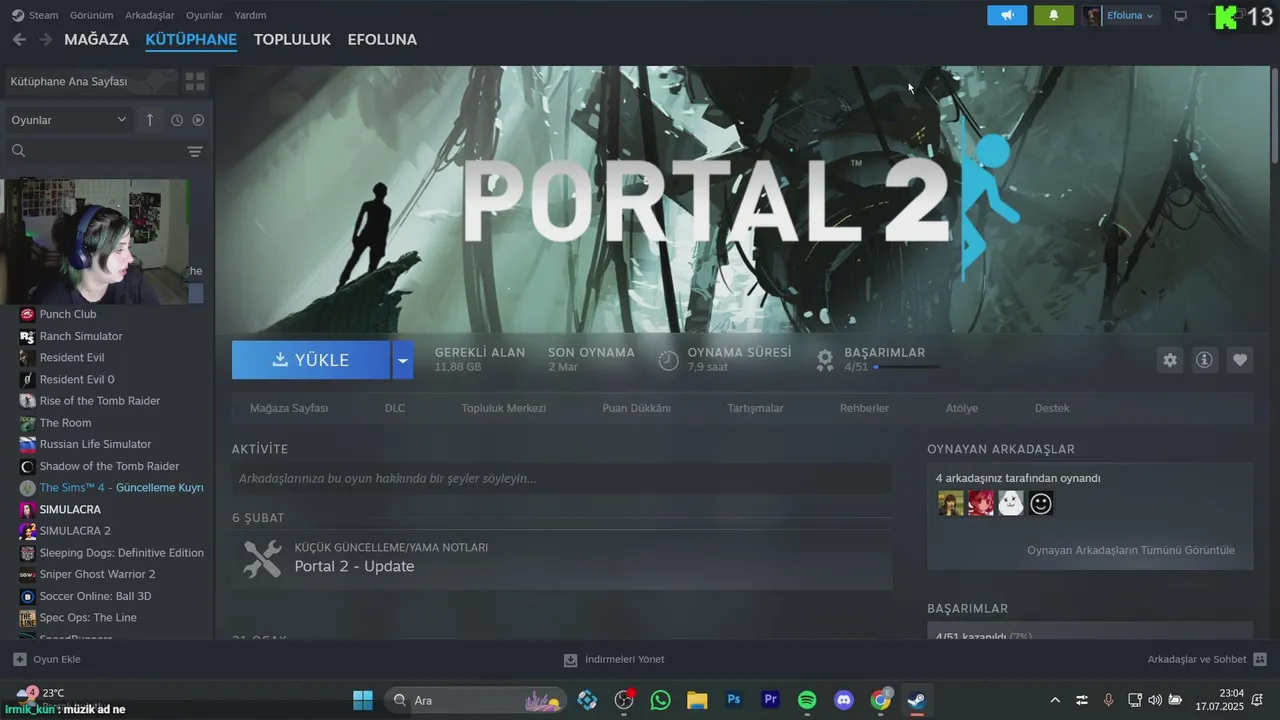Screen dimensions: 1280x720
Task: Click the play time clock icon
Action: [x=668, y=360]
